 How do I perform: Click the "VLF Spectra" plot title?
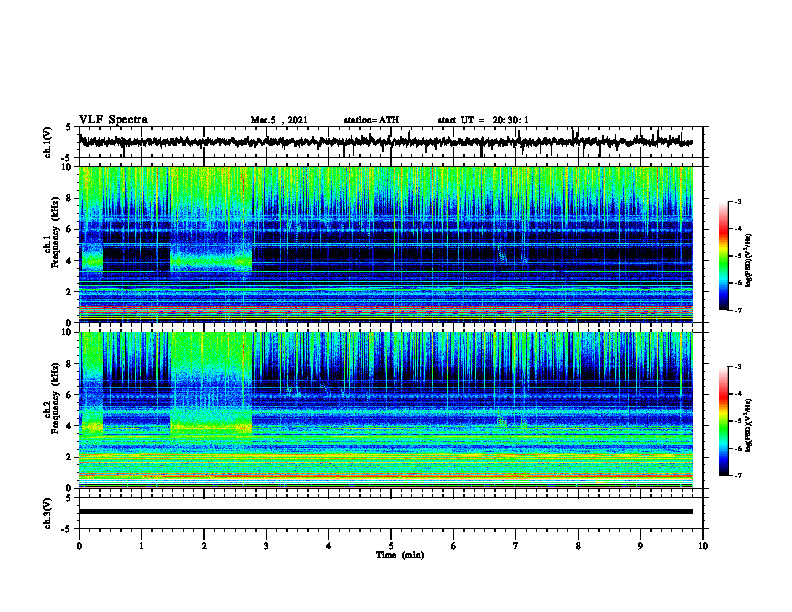pyautogui.click(x=113, y=120)
